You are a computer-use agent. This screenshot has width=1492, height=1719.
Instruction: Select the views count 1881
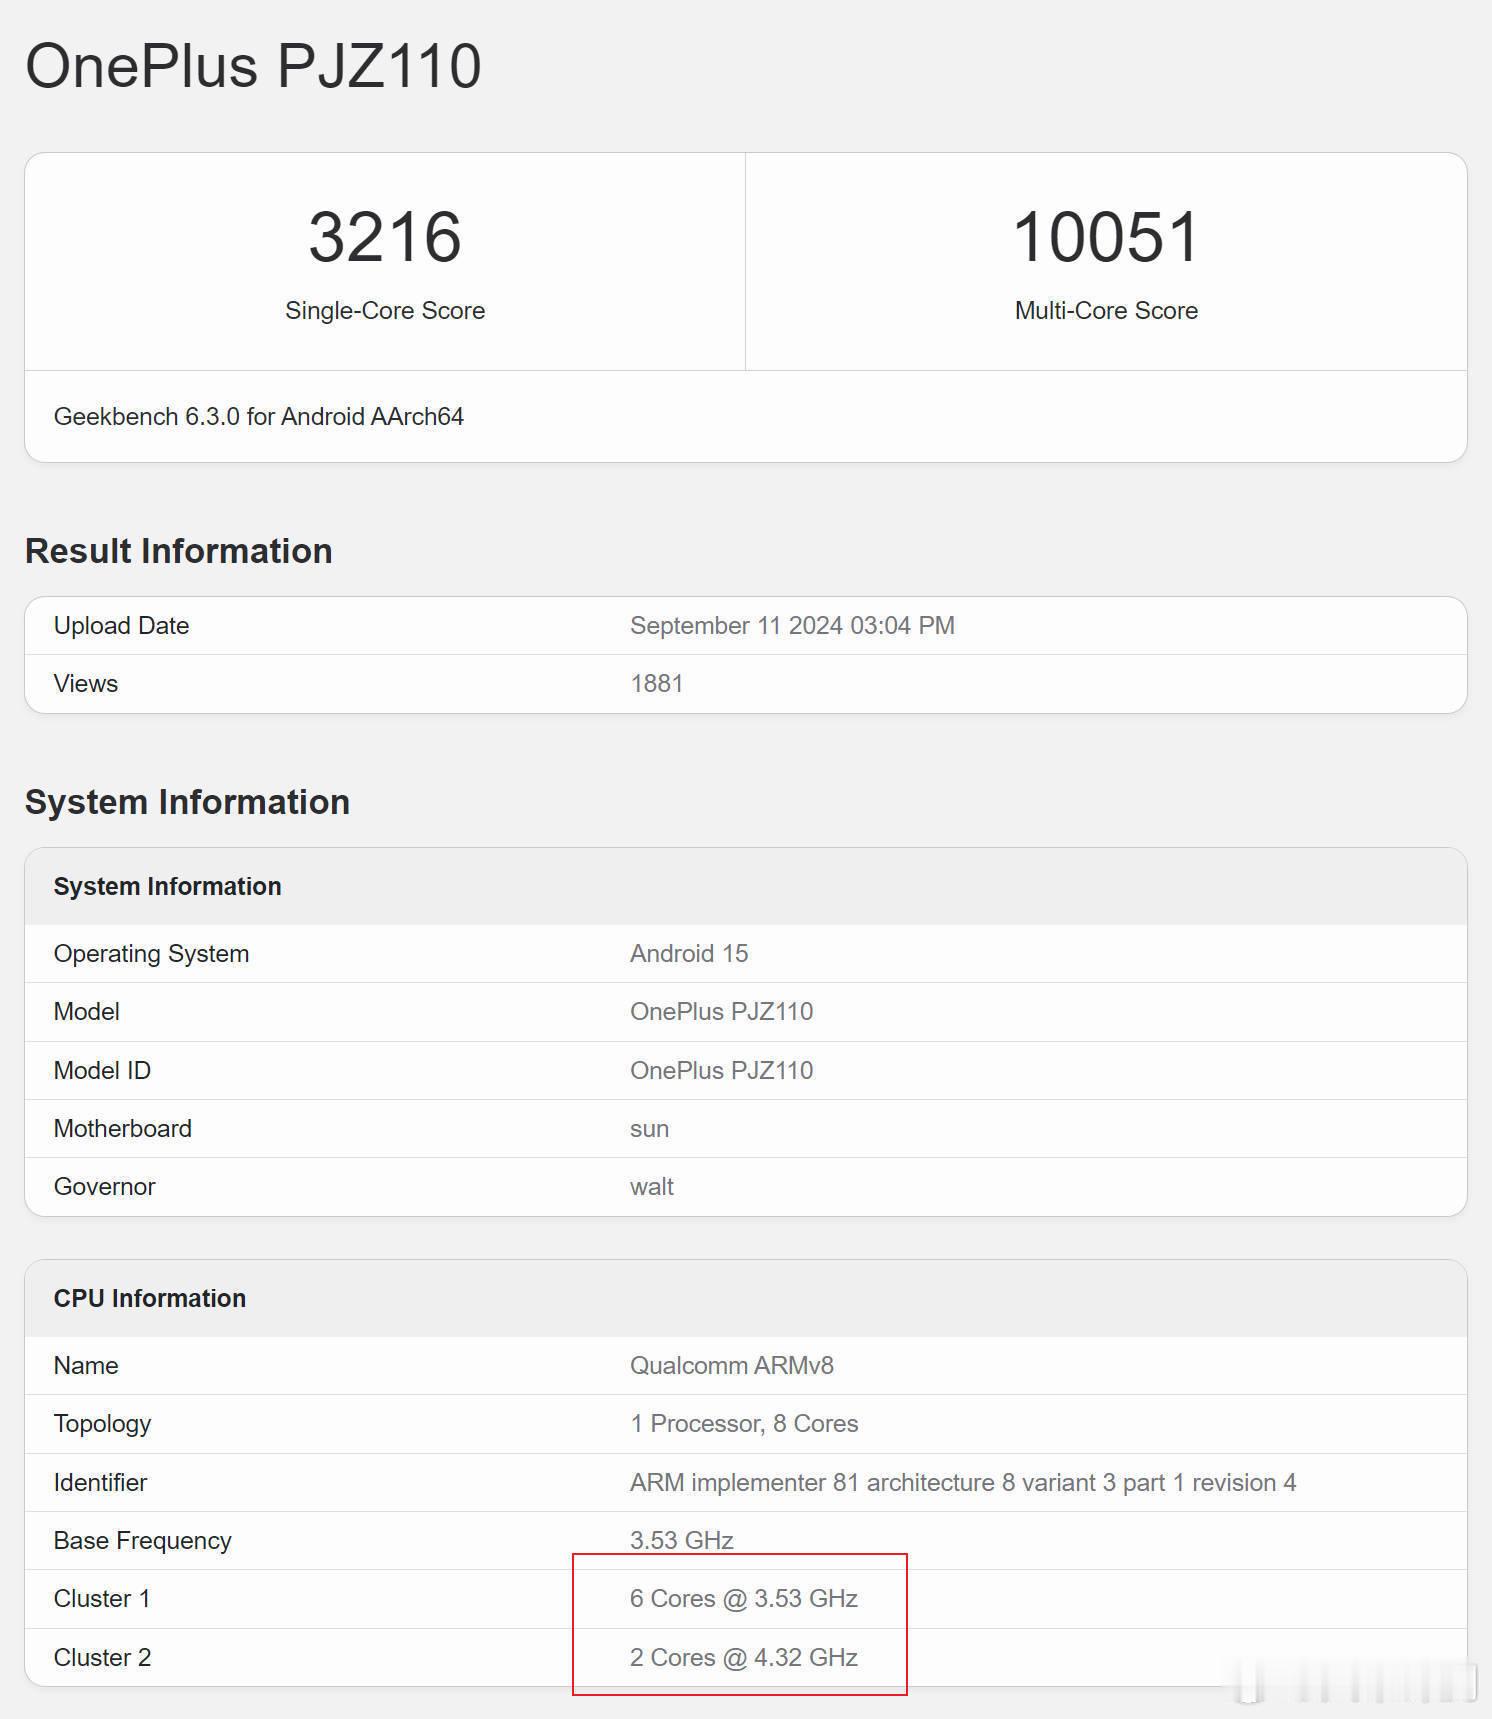coord(657,683)
